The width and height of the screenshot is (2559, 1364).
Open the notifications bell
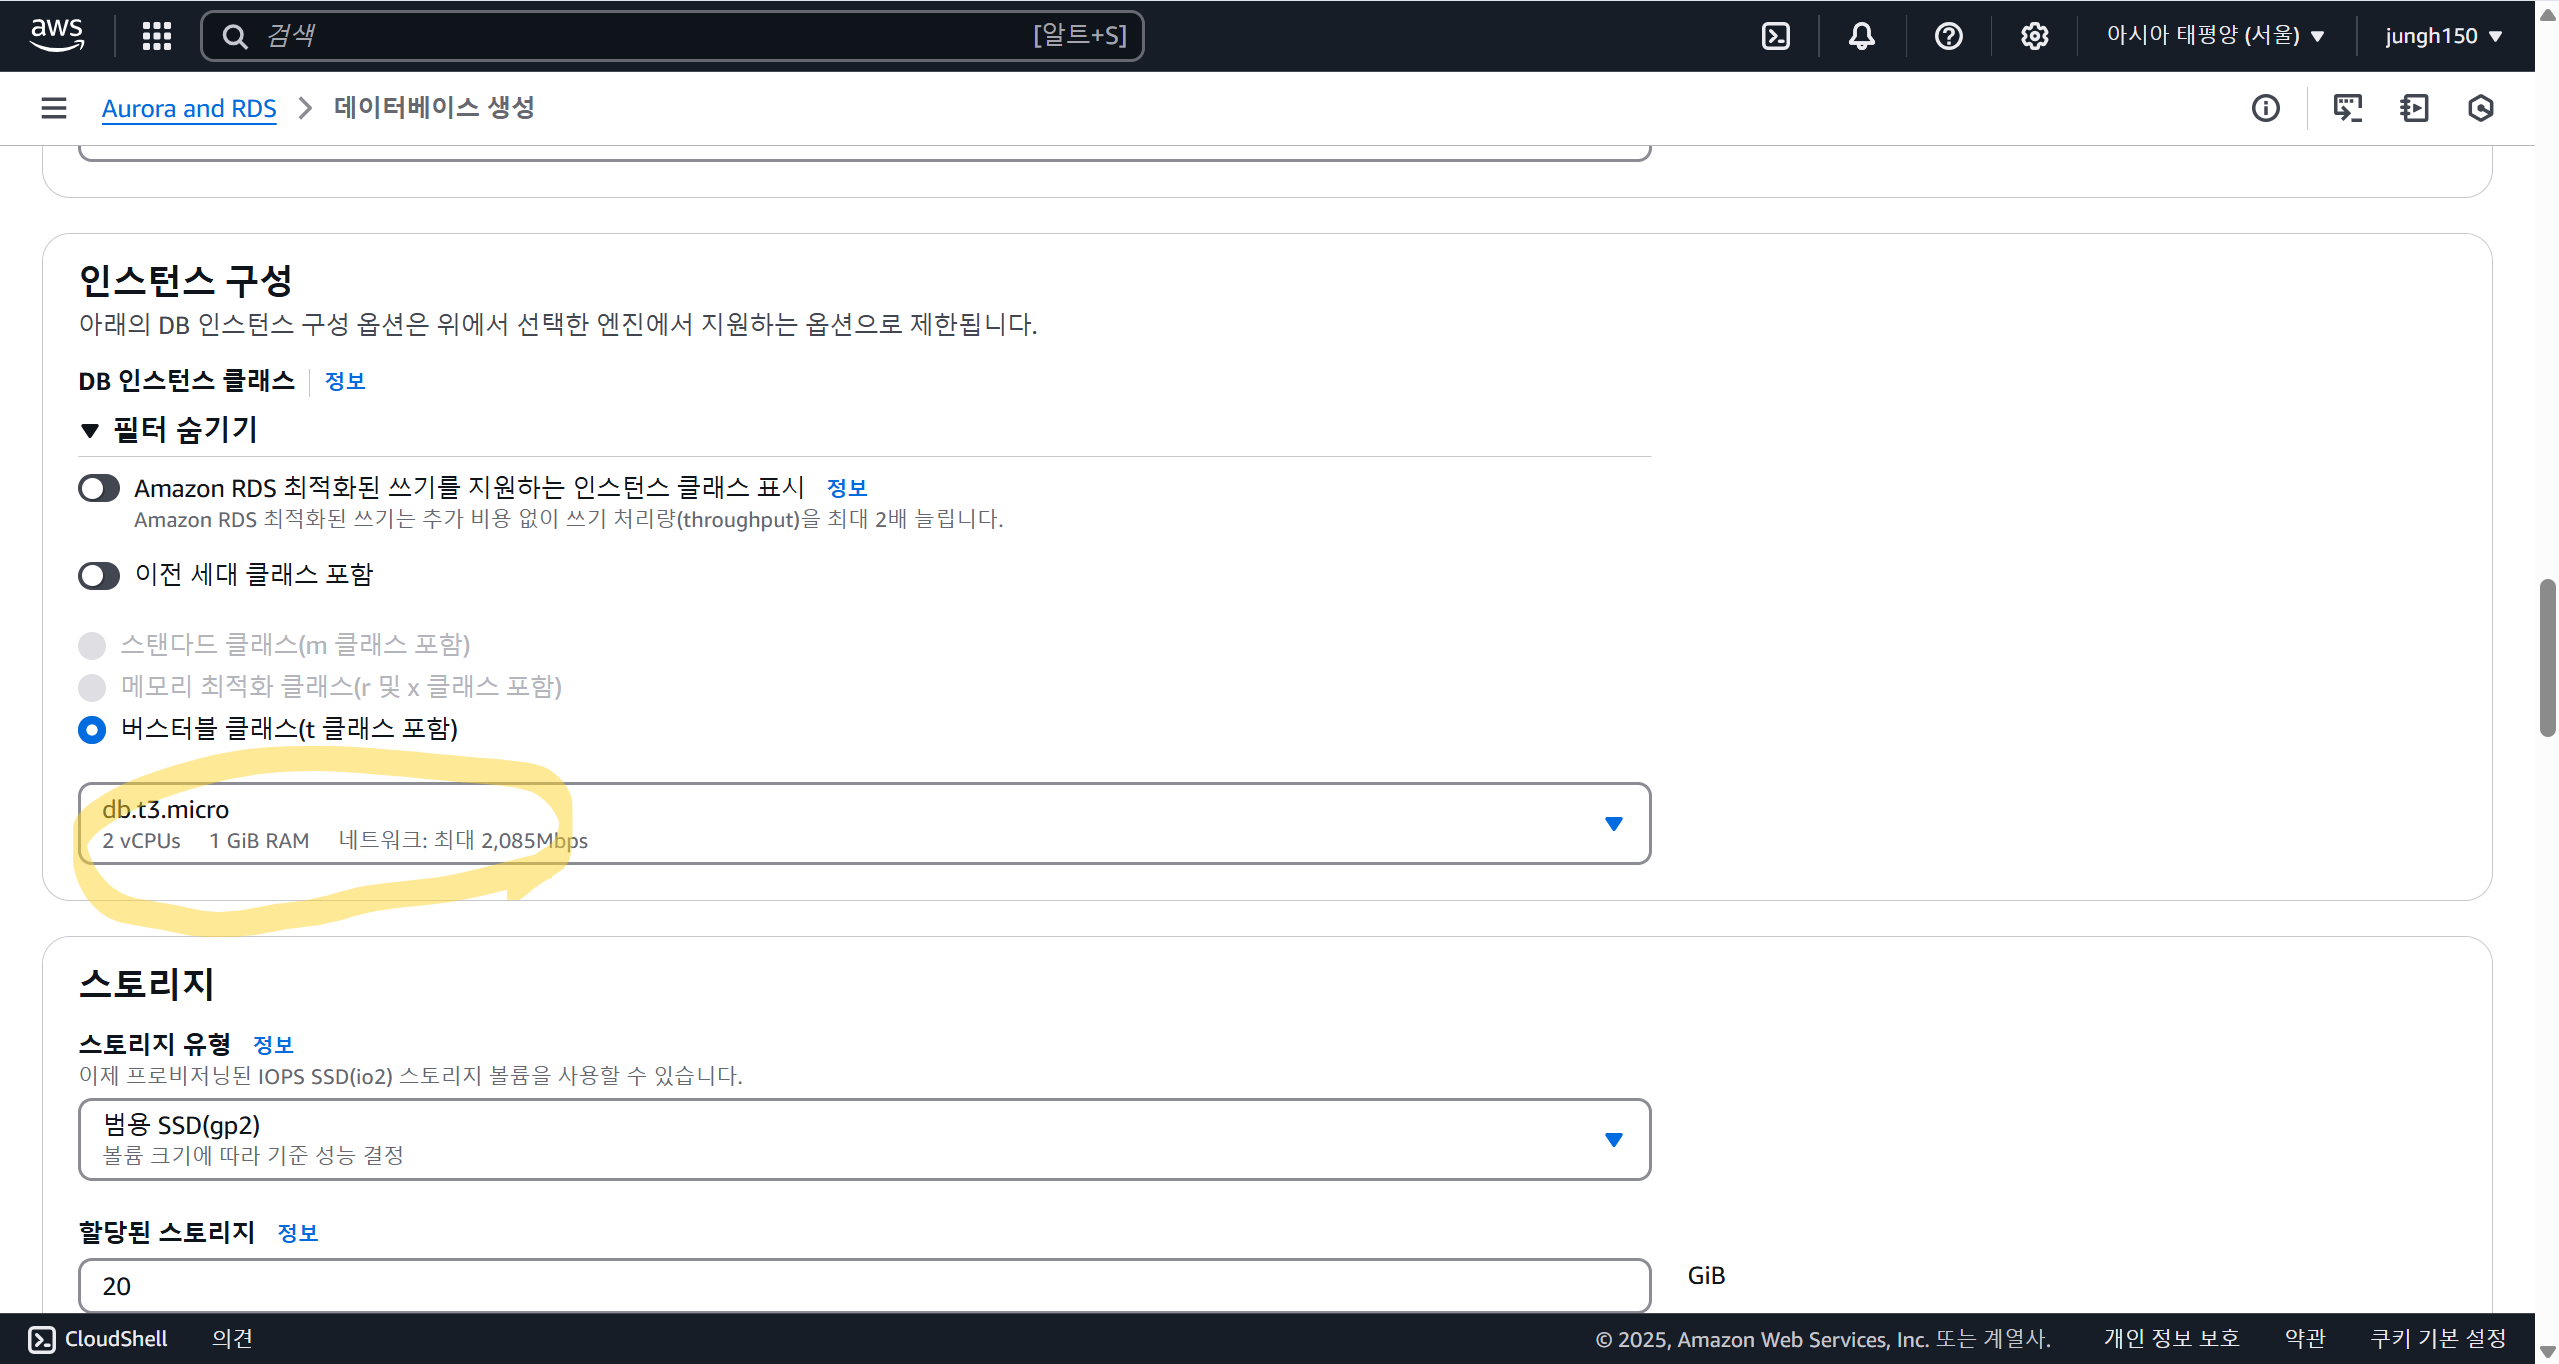1861,36
